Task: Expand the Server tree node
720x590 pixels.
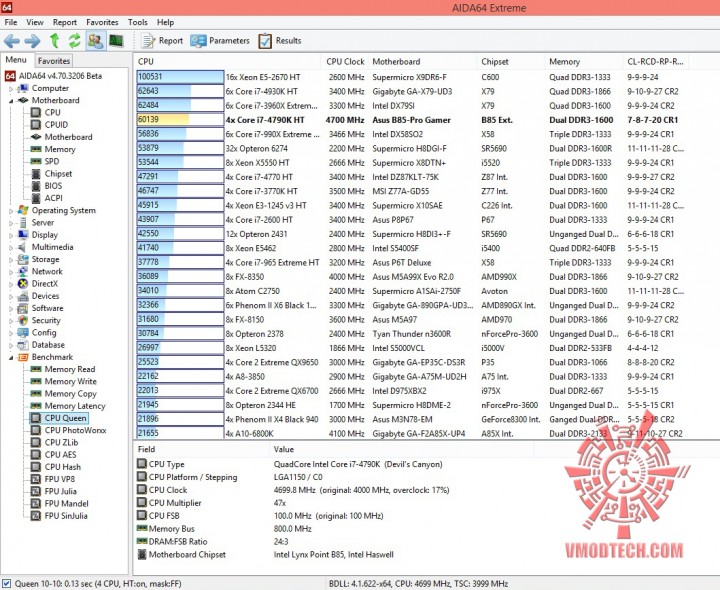Action: (11, 223)
